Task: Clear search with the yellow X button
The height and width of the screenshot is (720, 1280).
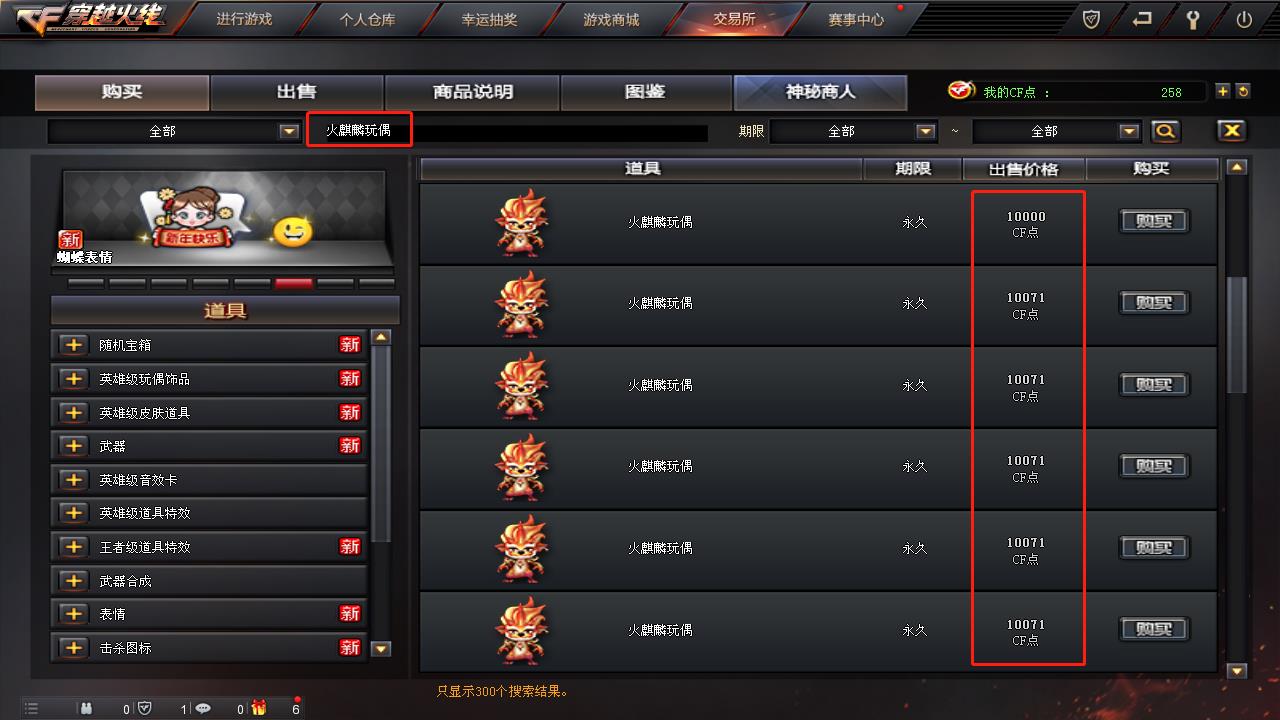Action: tap(1231, 131)
